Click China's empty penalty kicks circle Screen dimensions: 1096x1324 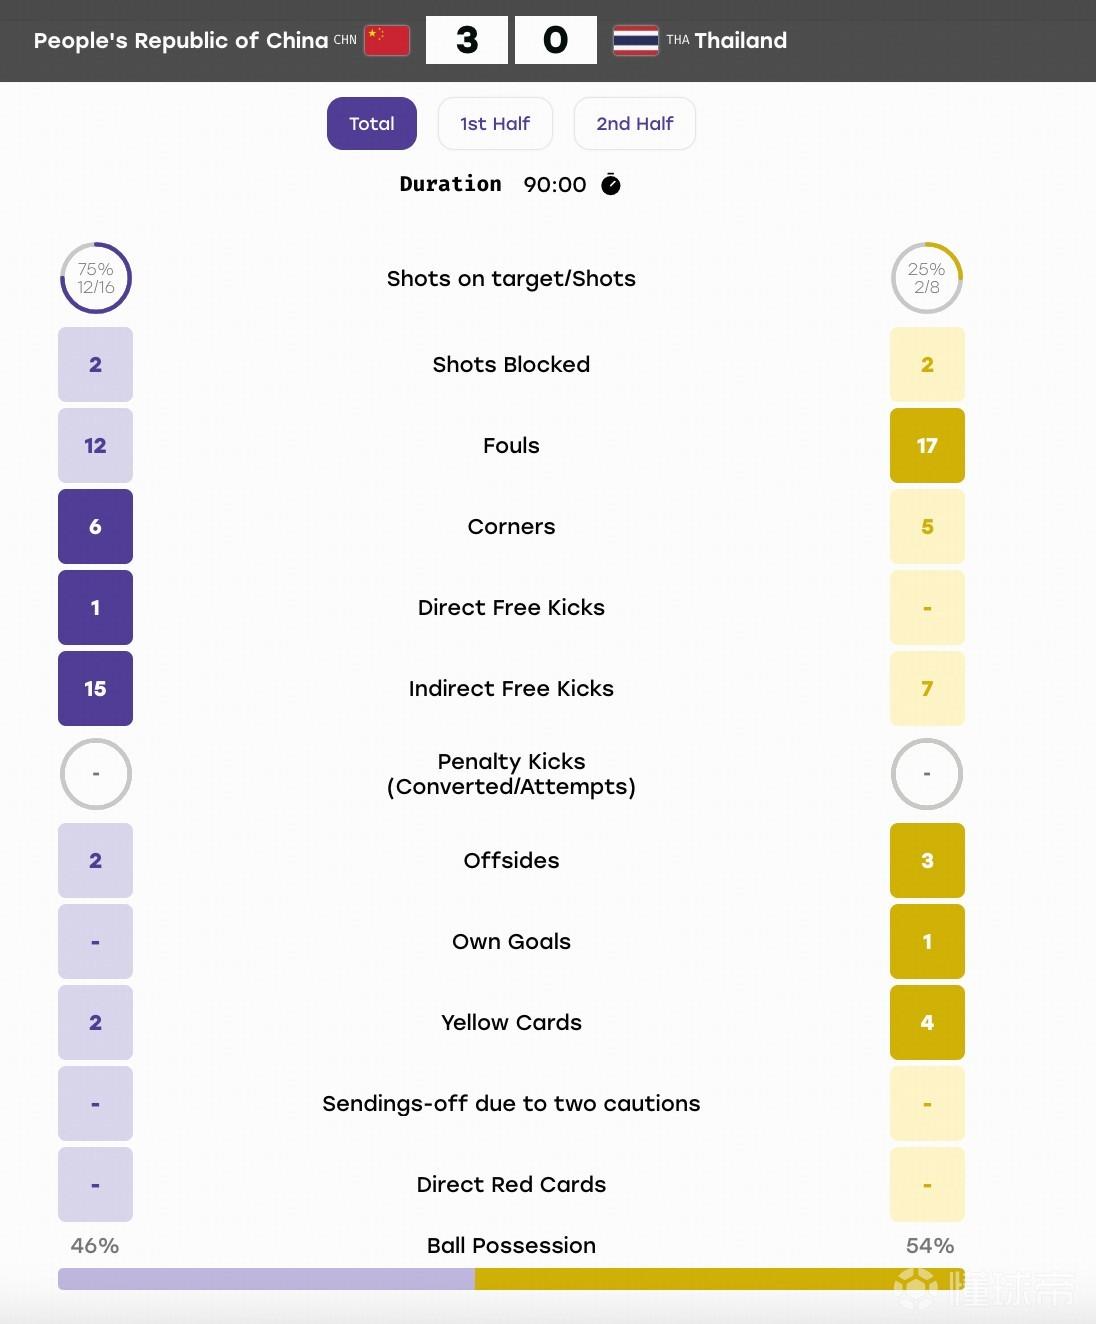coord(95,774)
